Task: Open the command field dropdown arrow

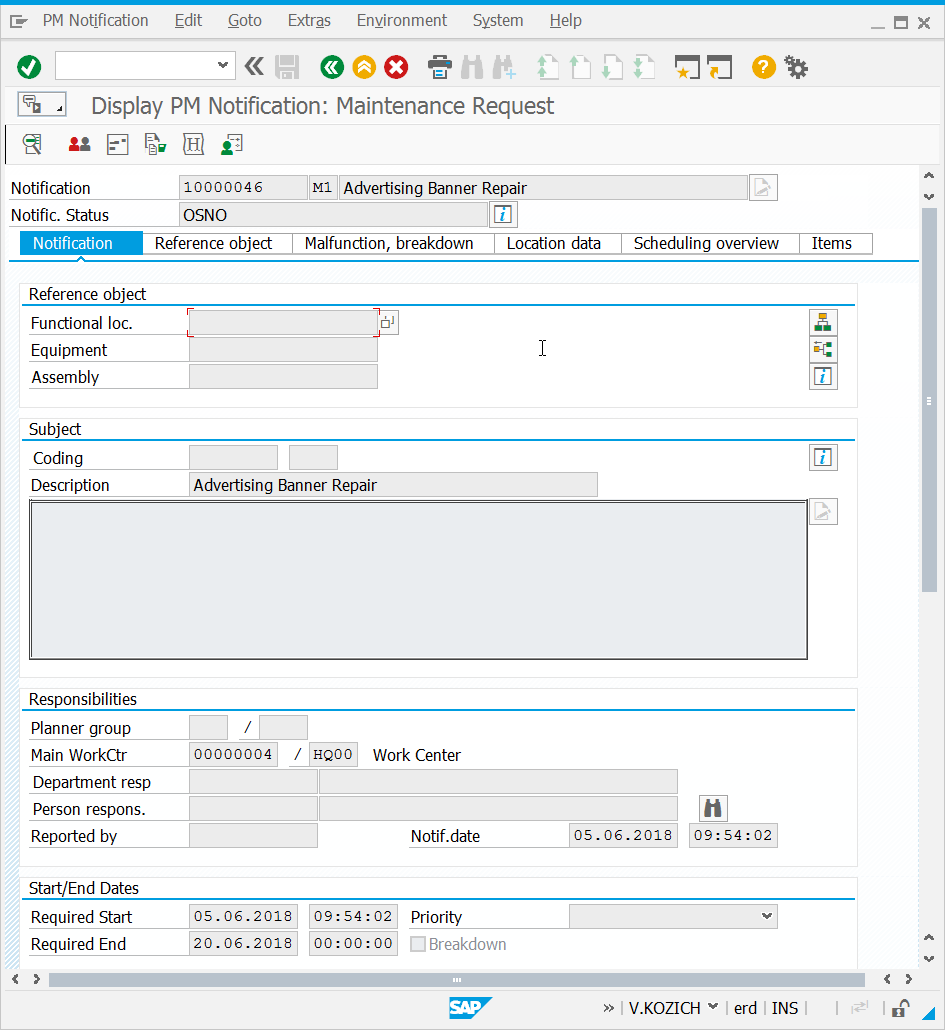Action: click(x=223, y=65)
